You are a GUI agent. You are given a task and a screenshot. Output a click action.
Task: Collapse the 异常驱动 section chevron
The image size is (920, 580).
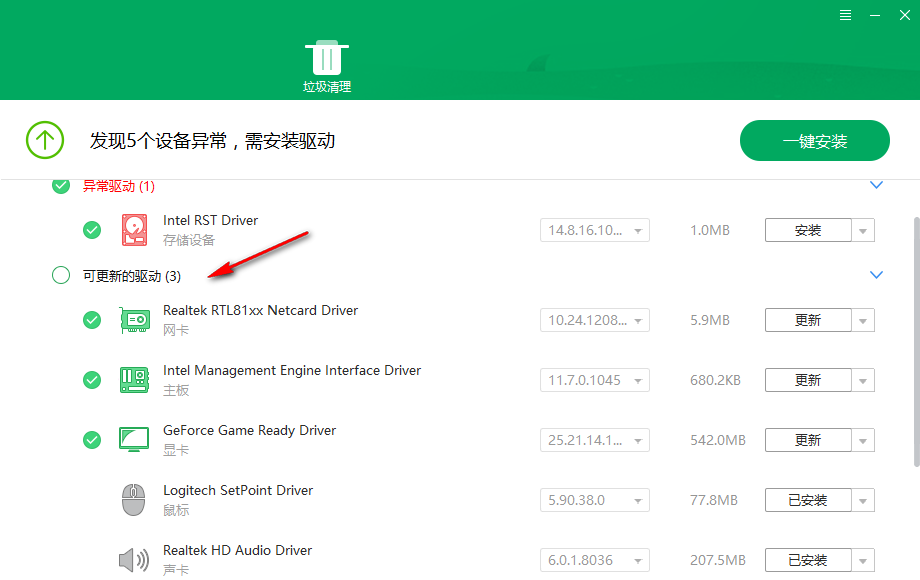pos(876,185)
